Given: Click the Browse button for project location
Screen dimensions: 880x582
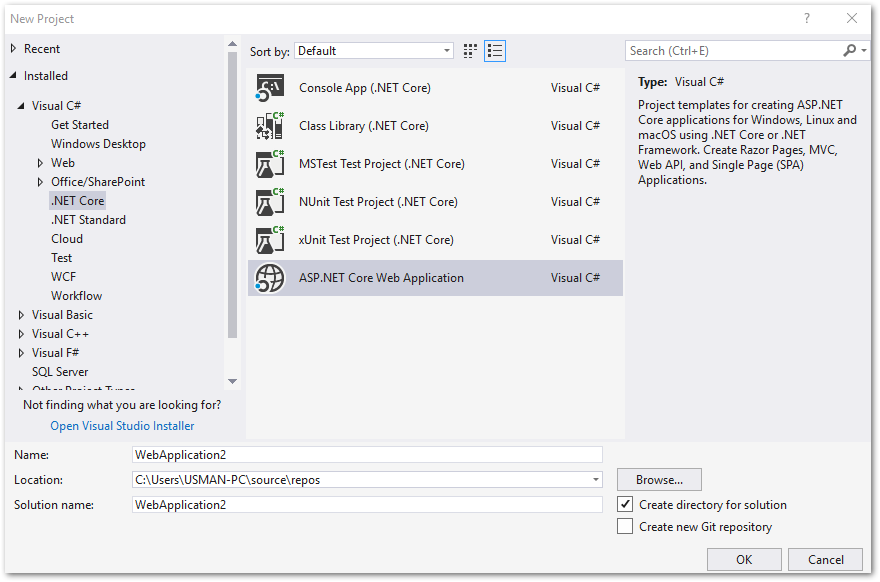Looking at the screenshot, I should click(x=658, y=479).
